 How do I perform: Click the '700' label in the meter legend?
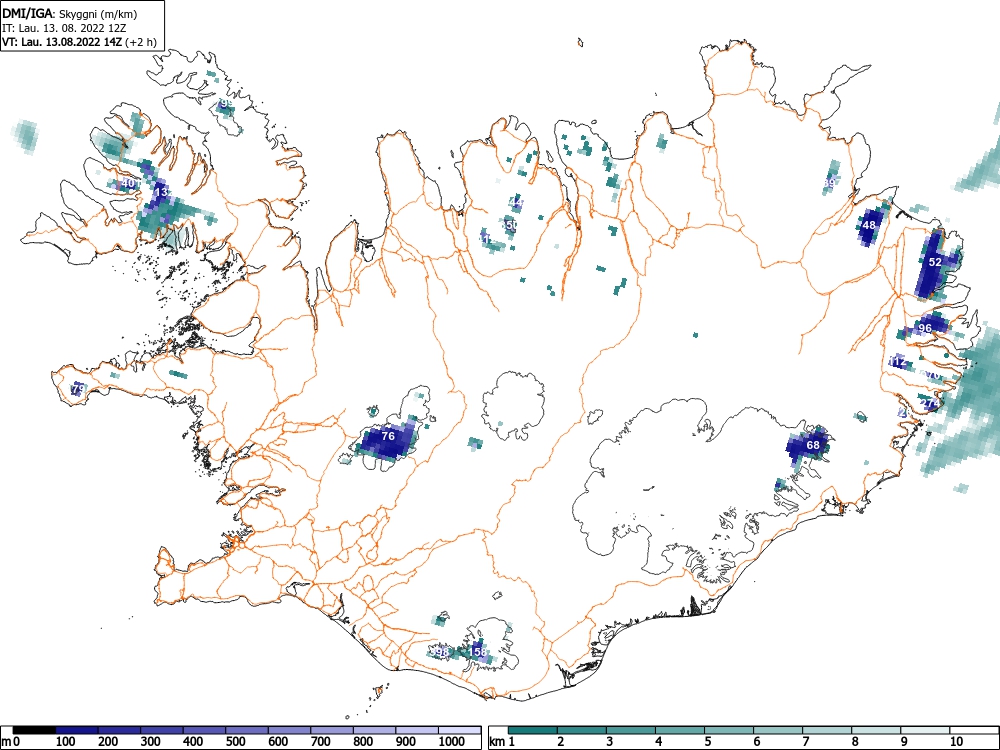coord(321,742)
